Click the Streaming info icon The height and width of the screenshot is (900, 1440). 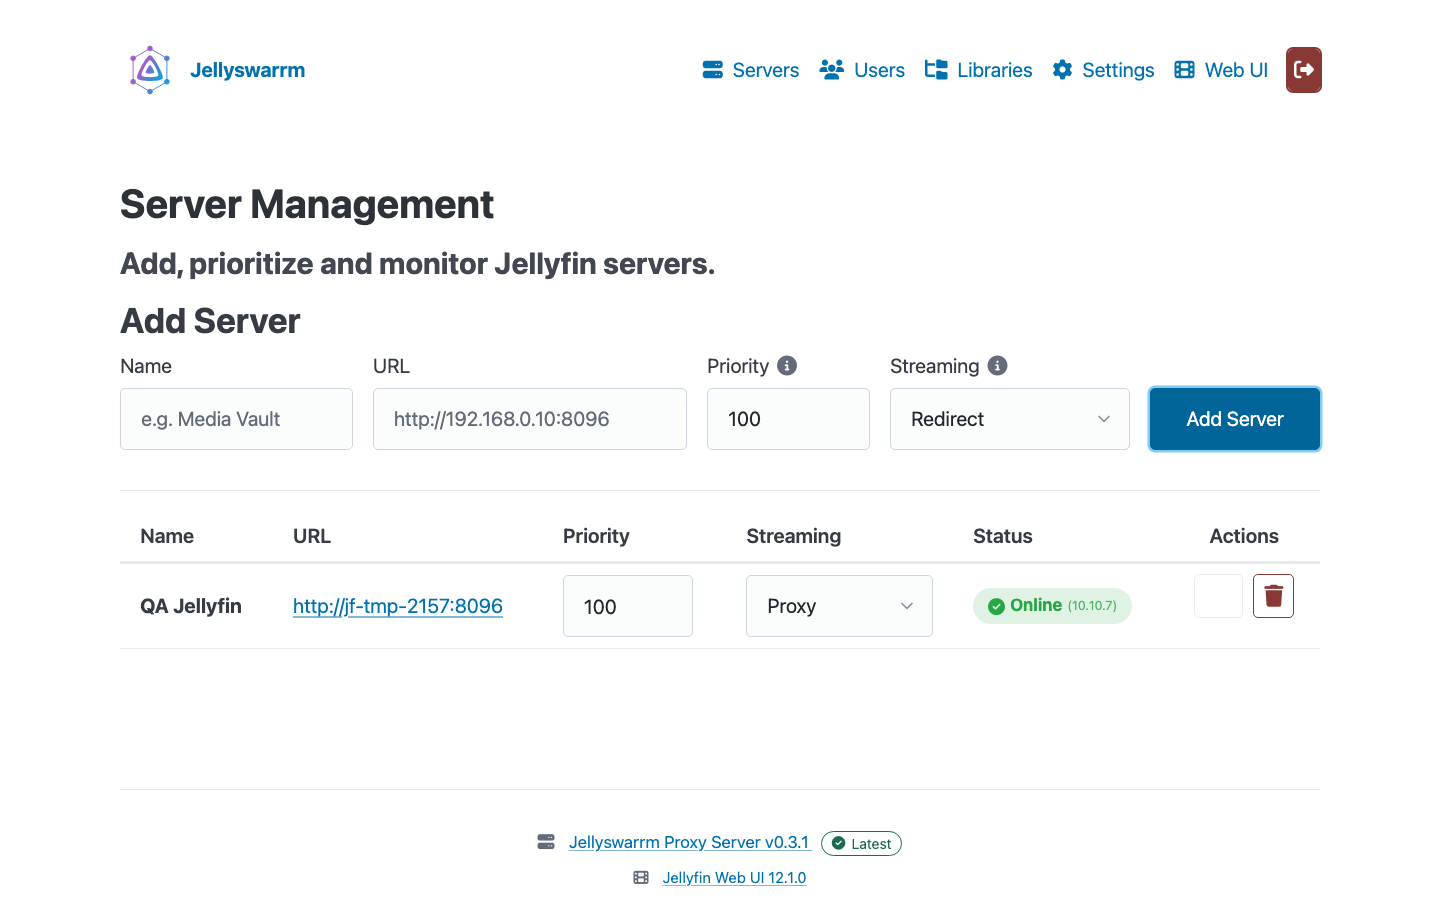pyautogui.click(x=997, y=366)
